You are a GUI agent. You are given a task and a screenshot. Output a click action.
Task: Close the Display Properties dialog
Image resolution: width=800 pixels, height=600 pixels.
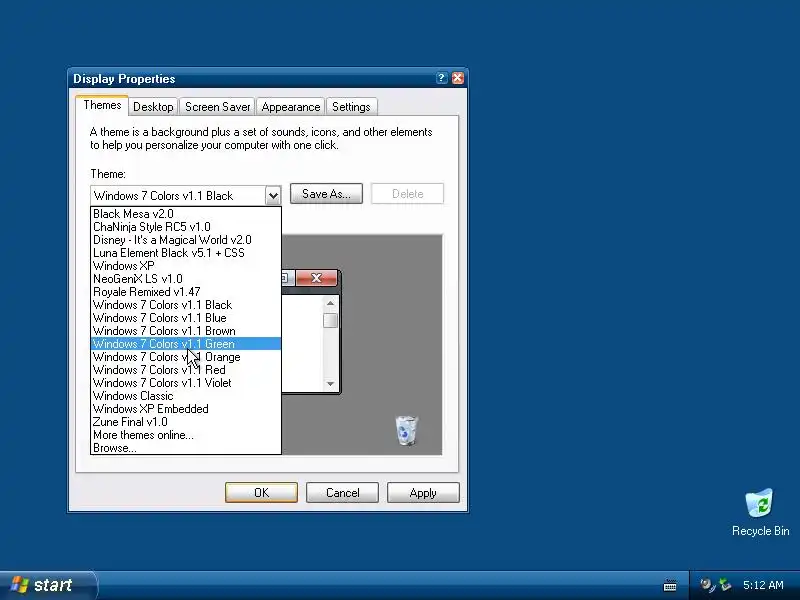(x=458, y=78)
